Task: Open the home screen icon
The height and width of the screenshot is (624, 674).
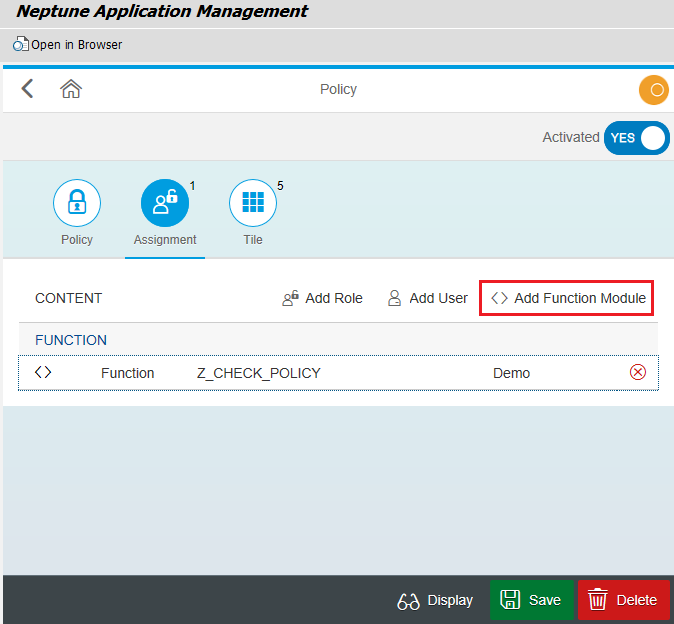Action: pos(71,89)
